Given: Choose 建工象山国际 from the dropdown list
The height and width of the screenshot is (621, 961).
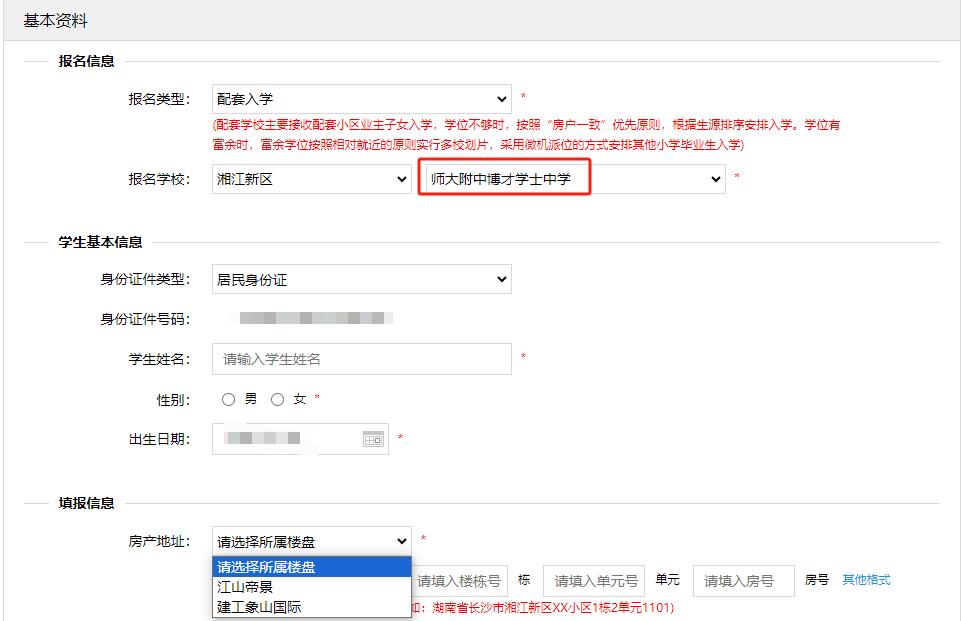Looking at the screenshot, I should pyautogui.click(x=259, y=607).
